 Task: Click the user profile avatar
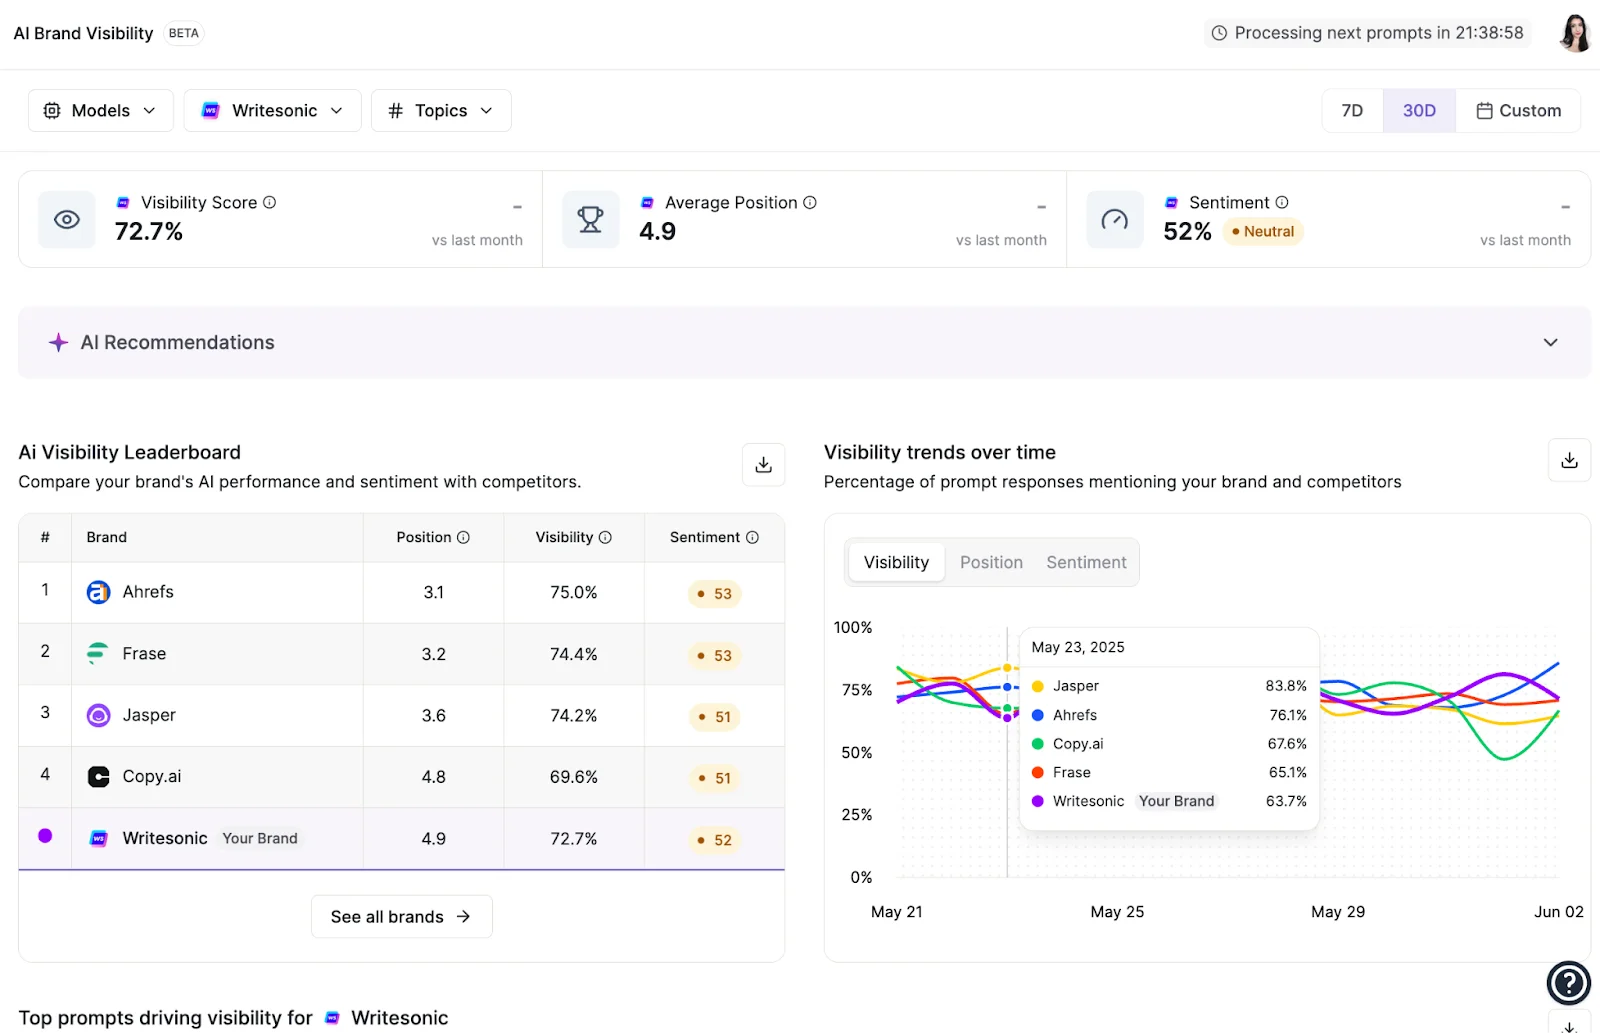click(x=1575, y=32)
